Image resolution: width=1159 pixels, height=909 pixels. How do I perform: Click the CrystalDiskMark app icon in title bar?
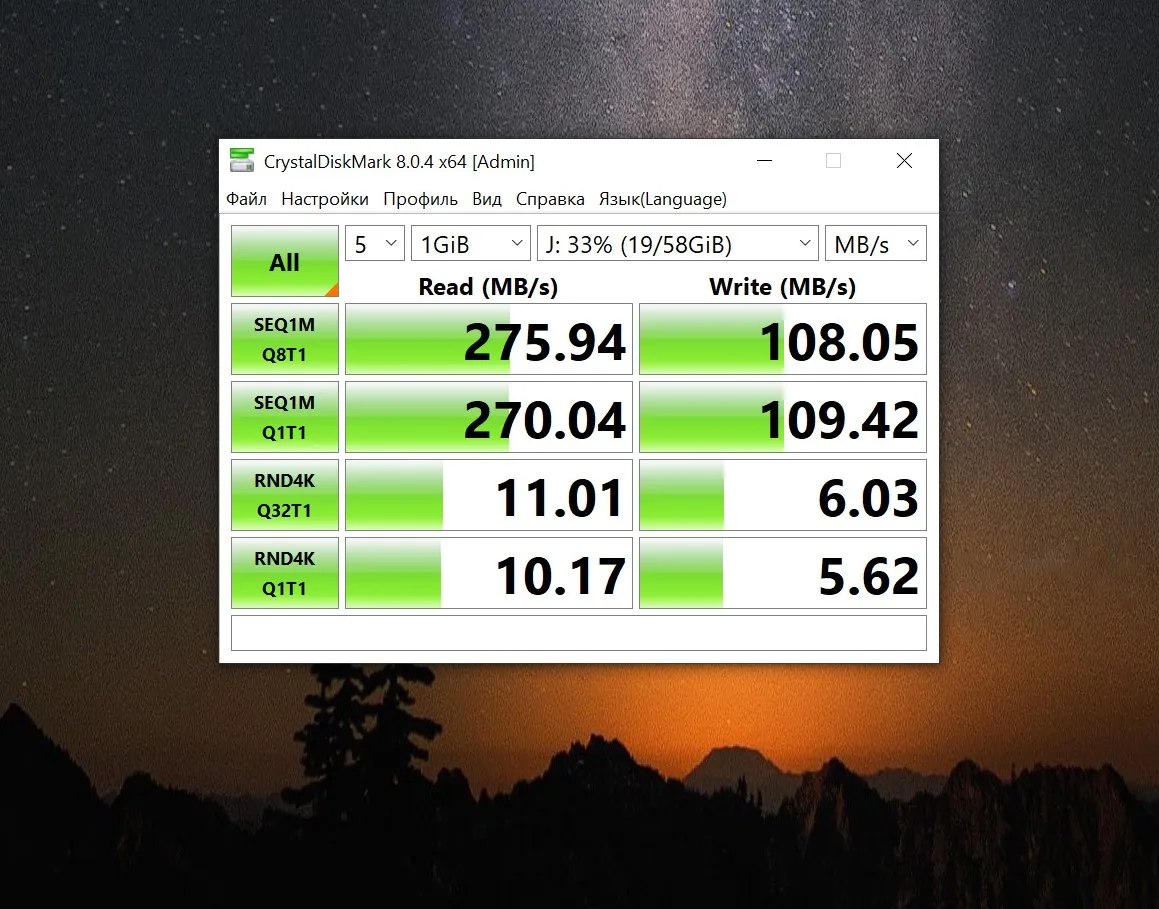pos(242,160)
